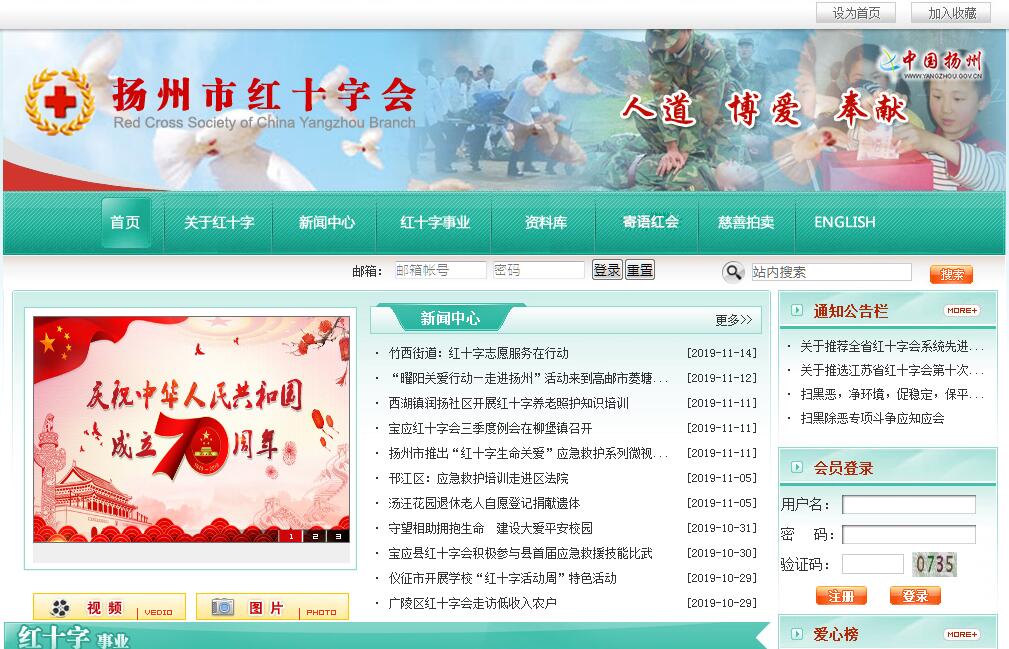Click the member 用户名 input field
This screenshot has height=649, width=1009.
click(908, 504)
